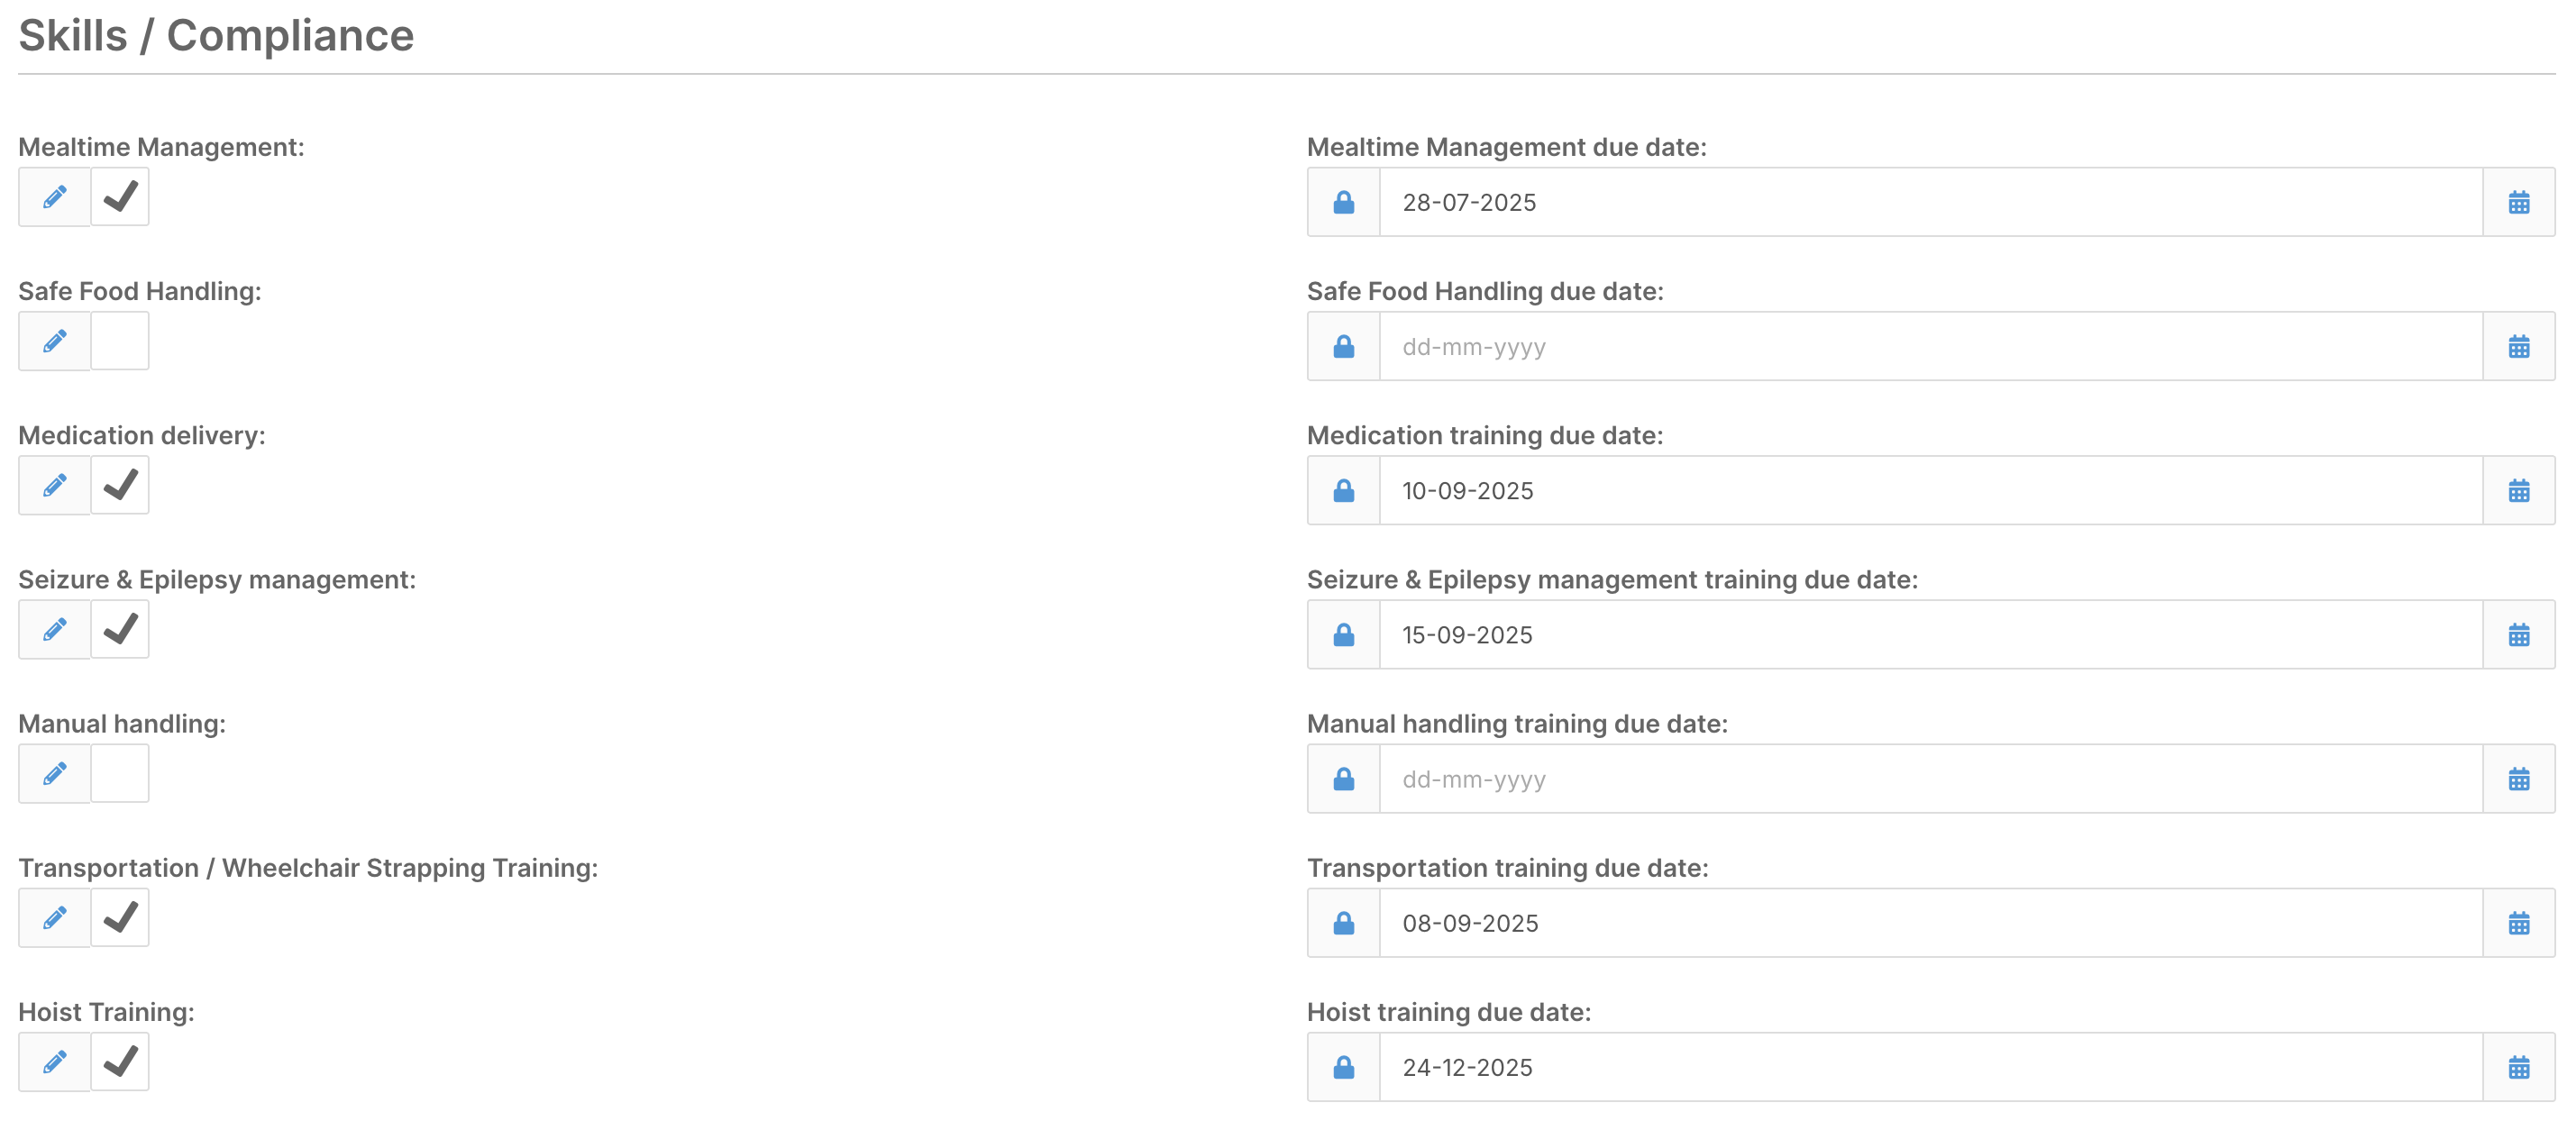Click lock icon on Mealtime Management due date
Screen dimensions: 2576x1130
coord(1344,202)
